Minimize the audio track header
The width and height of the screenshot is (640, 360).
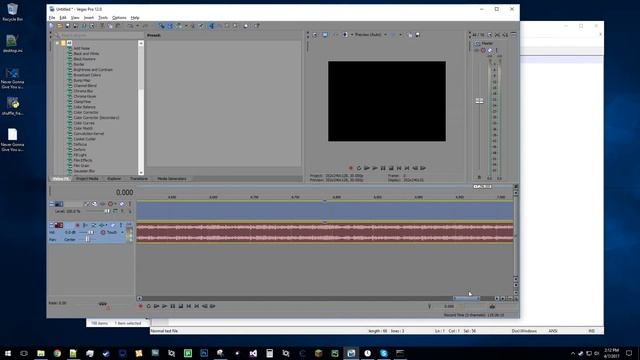tap(51, 225)
